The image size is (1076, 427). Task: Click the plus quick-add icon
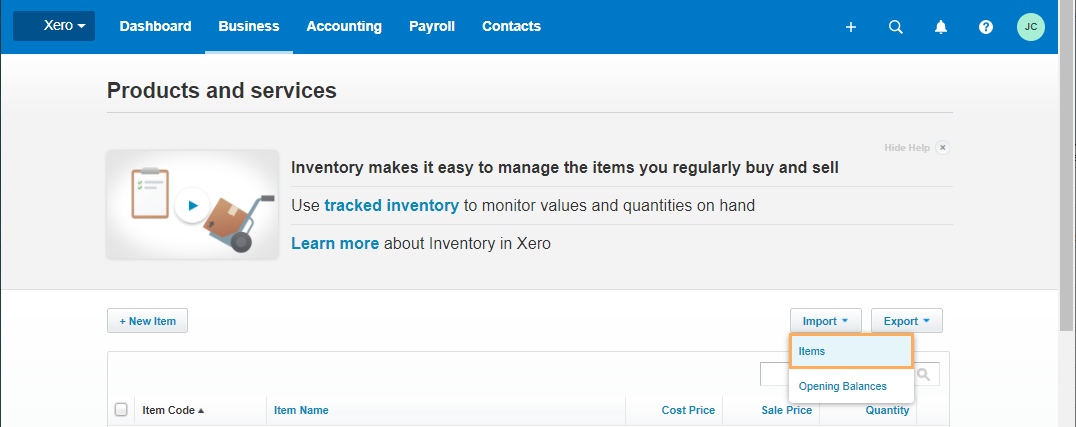click(x=850, y=27)
